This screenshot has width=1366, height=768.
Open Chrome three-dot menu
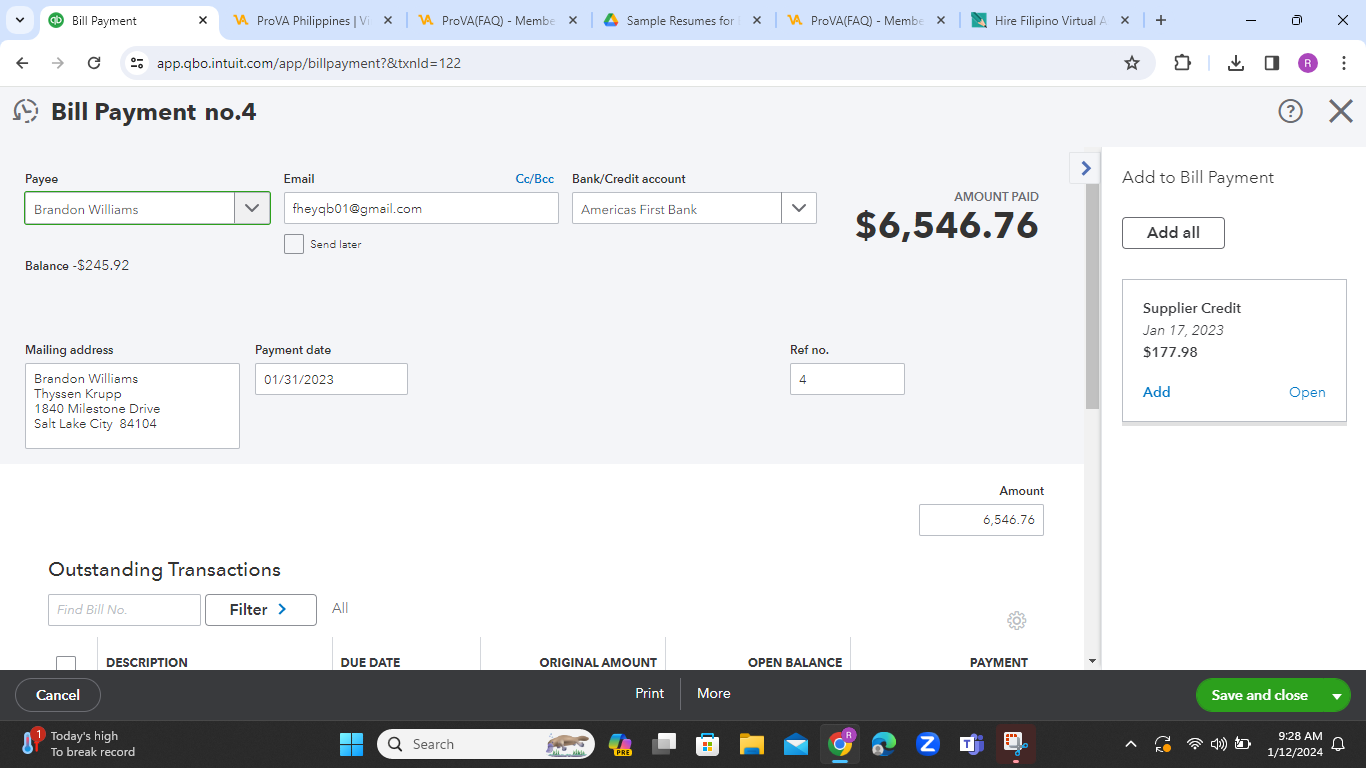coord(1342,63)
